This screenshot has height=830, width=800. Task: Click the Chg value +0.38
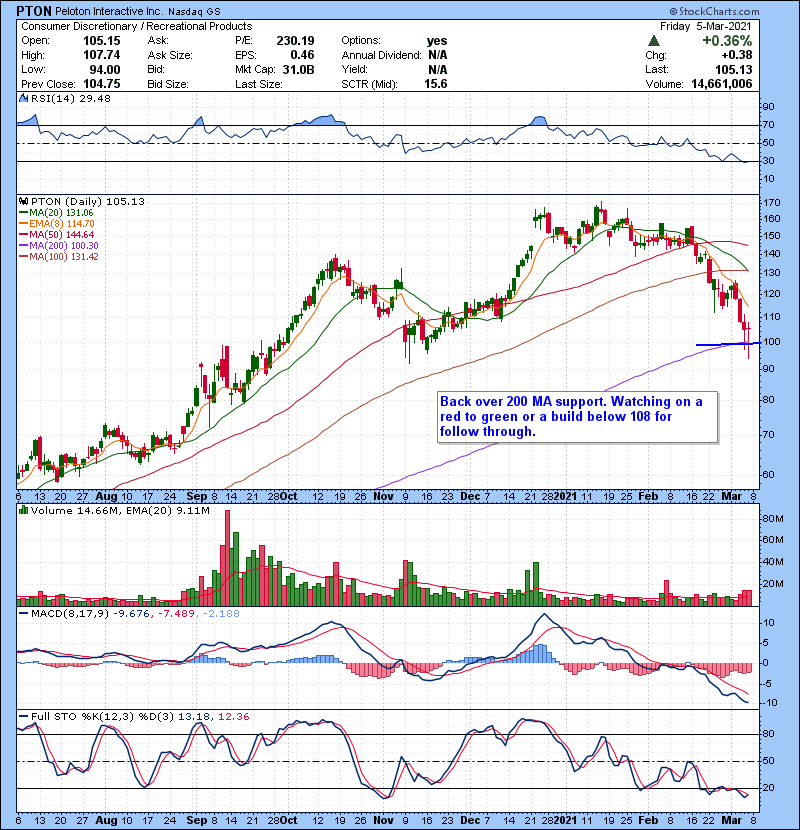736,55
